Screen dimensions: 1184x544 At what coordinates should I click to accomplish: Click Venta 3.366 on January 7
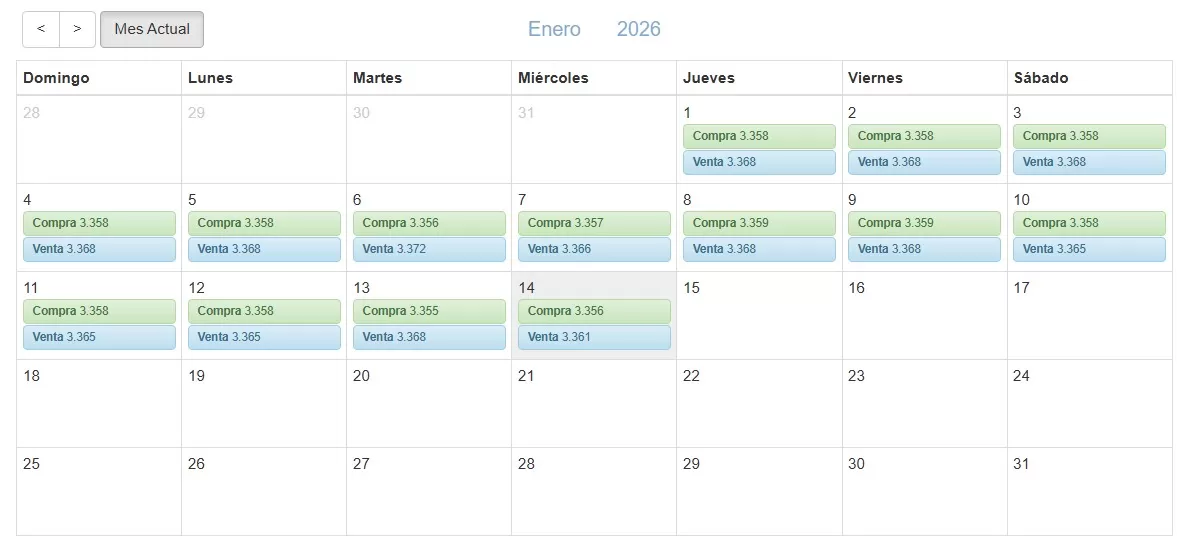pos(594,249)
